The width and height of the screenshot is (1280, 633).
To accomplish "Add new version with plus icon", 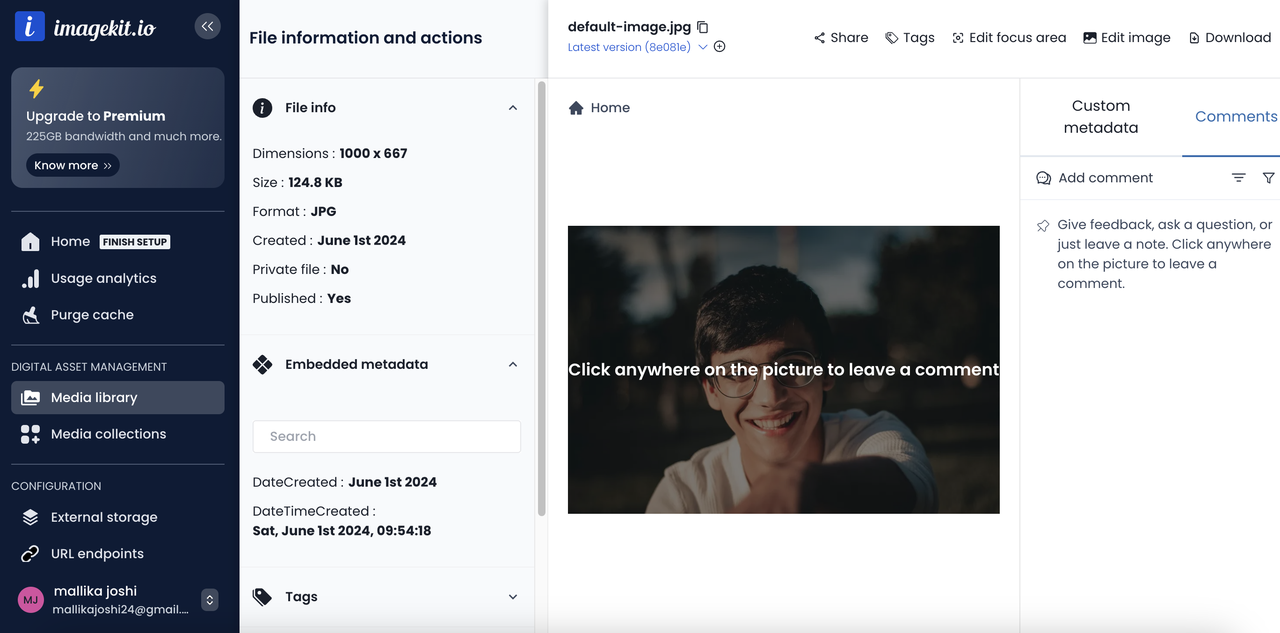I will [x=720, y=46].
